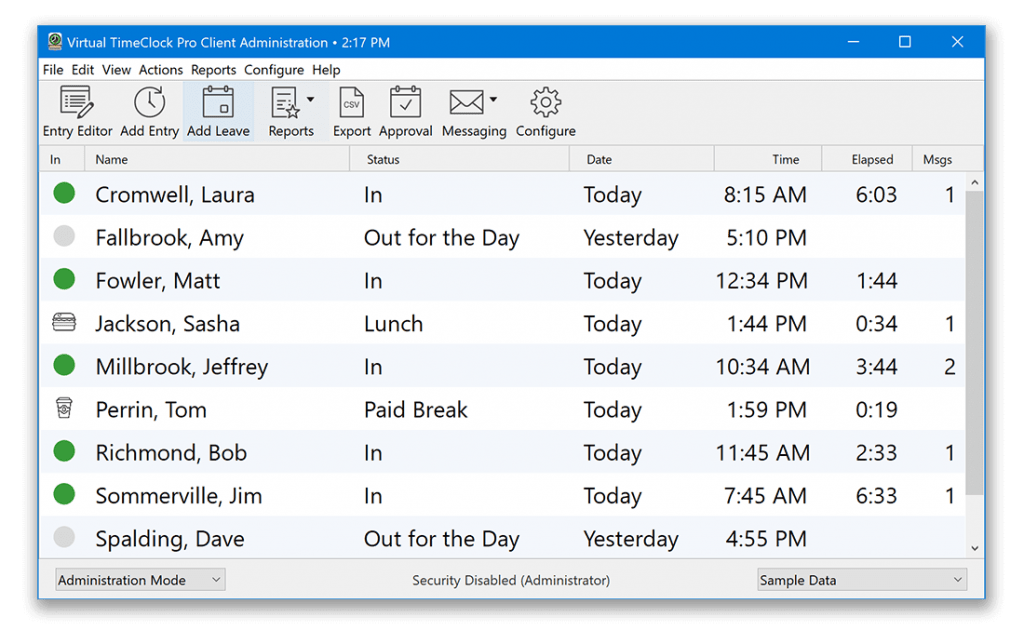Click the 11:45 AM time cell
The image size is (1024, 630).
763,452
